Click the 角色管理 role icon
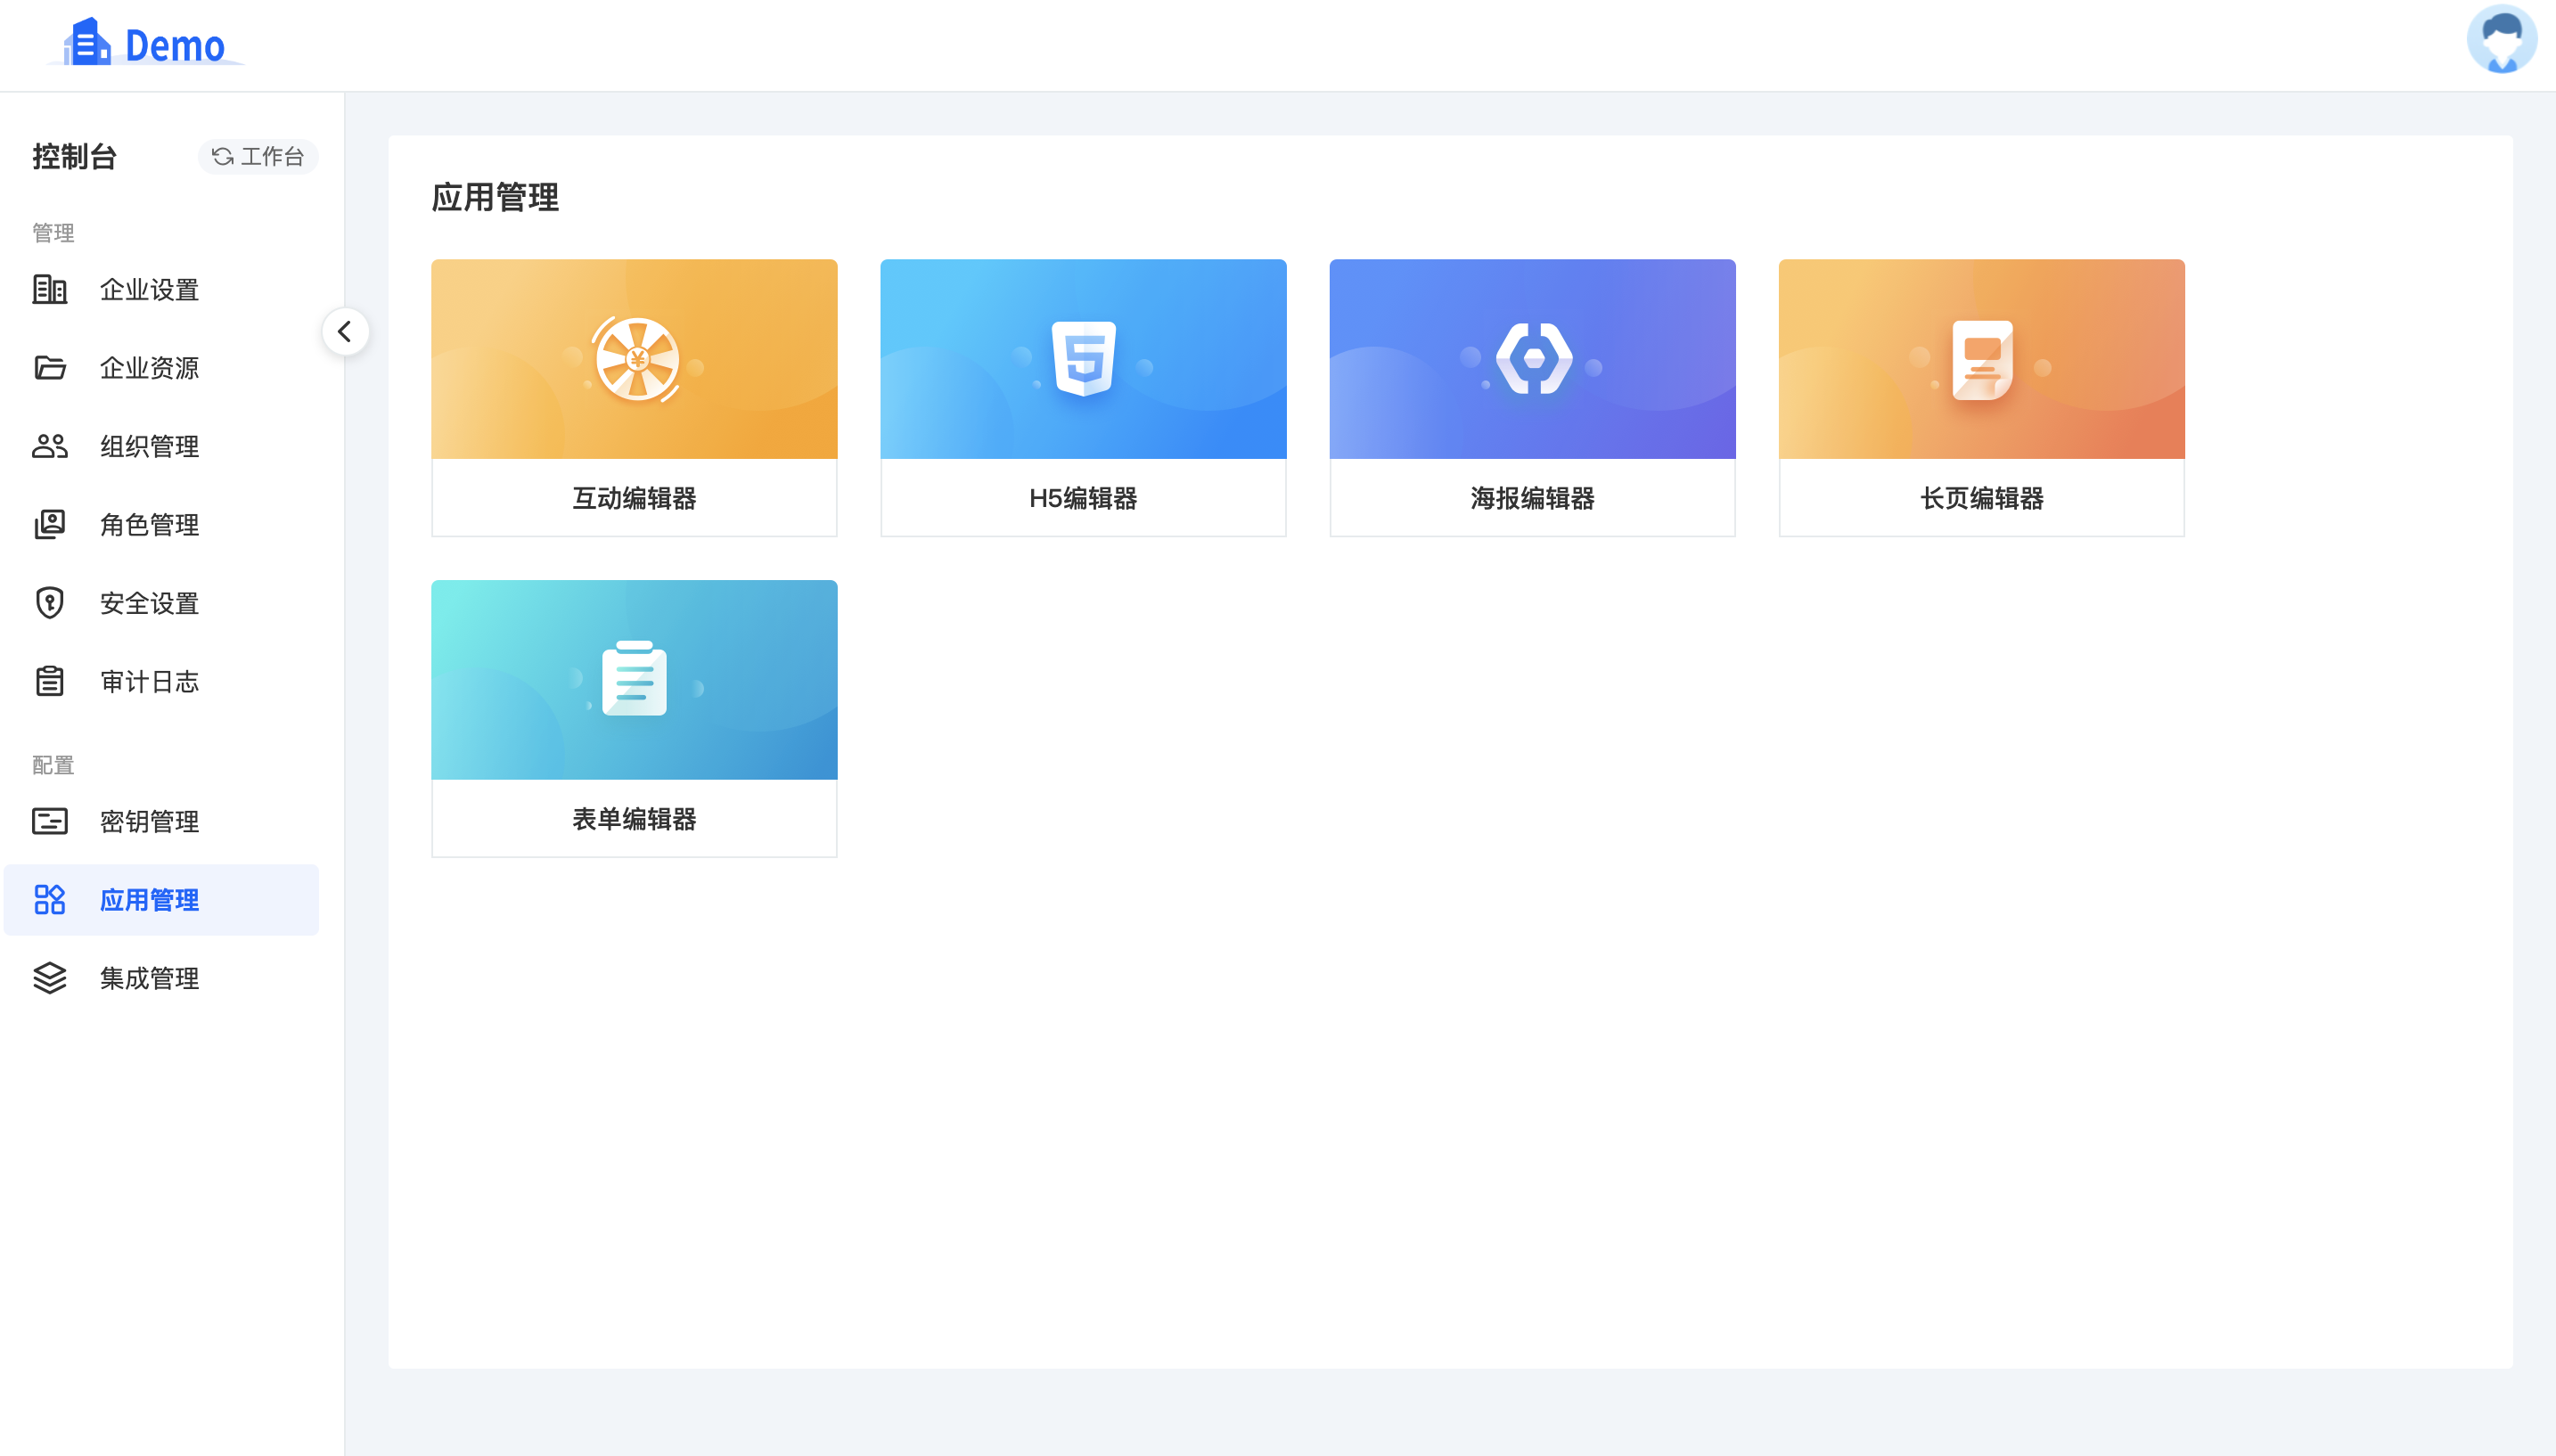Viewport: 2556px width, 1456px height. [x=50, y=524]
